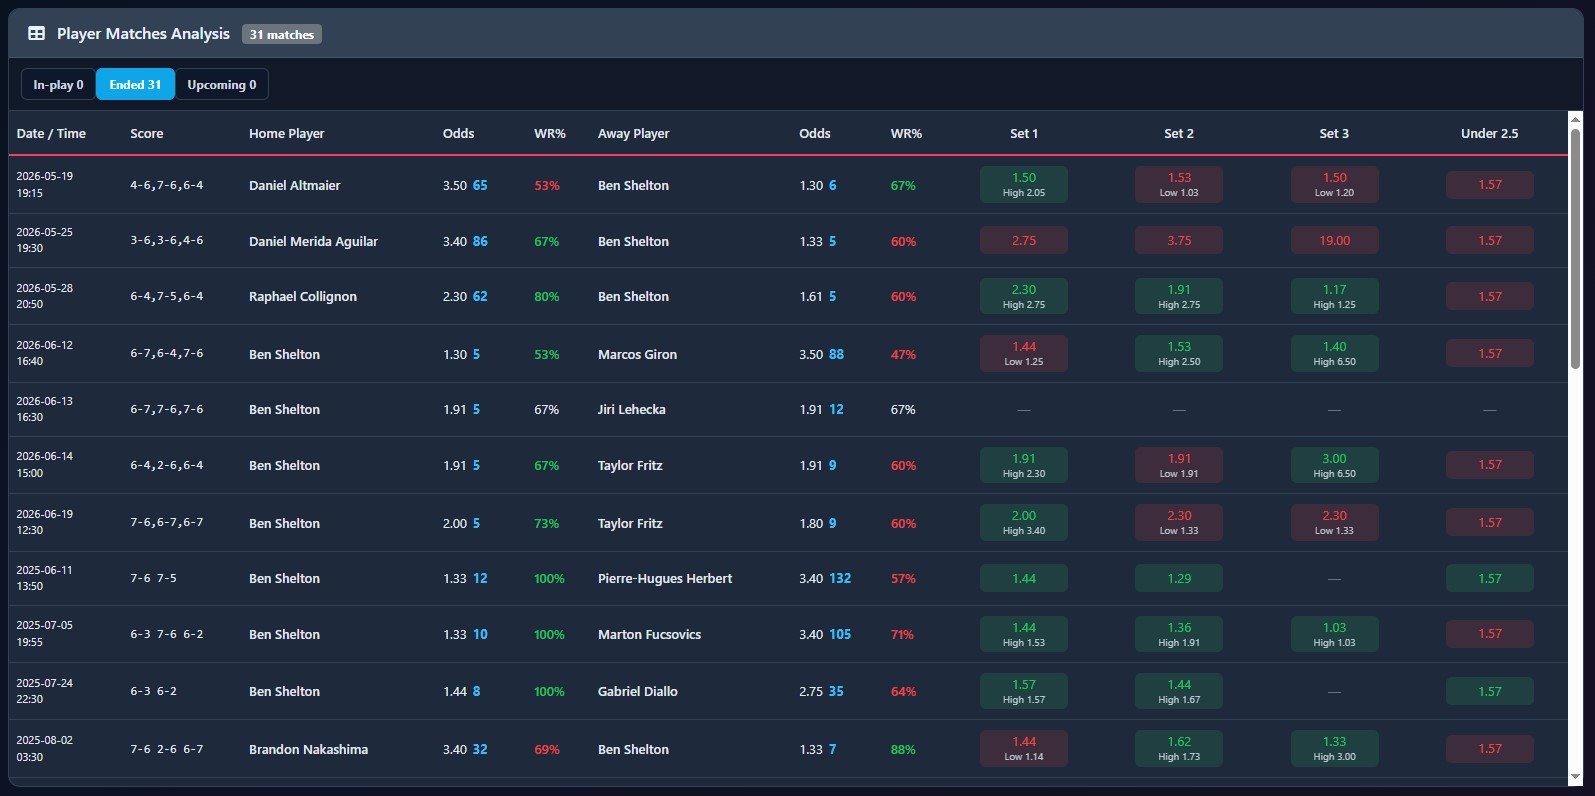Viewport: 1595px width, 796px height.
Task: Click the 3-6,3-6,4-6 score cell
Action: pos(167,241)
